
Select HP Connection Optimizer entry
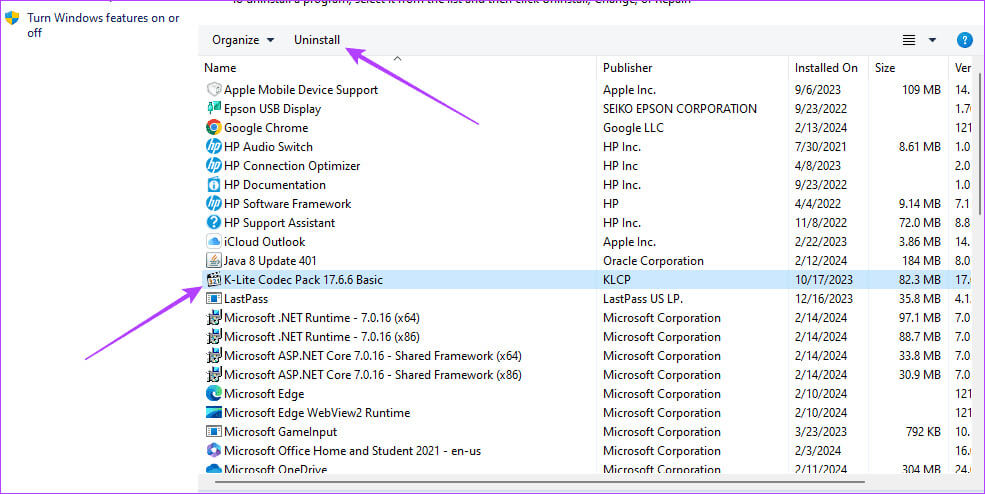(x=292, y=166)
